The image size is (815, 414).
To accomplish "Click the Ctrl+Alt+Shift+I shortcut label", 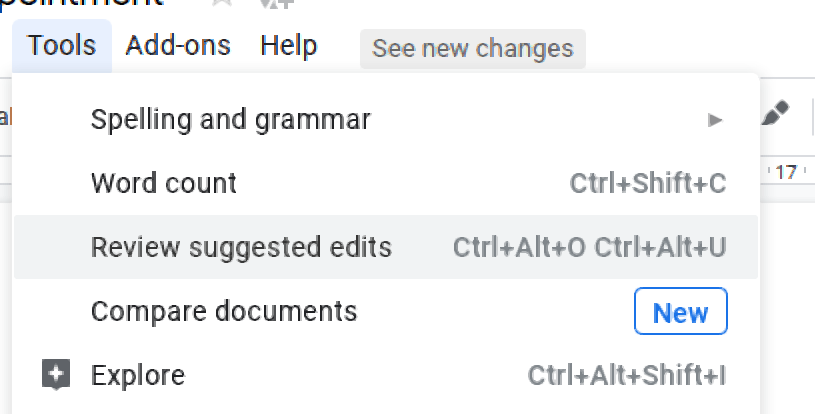I will pyautogui.click(x=626, y=375).
